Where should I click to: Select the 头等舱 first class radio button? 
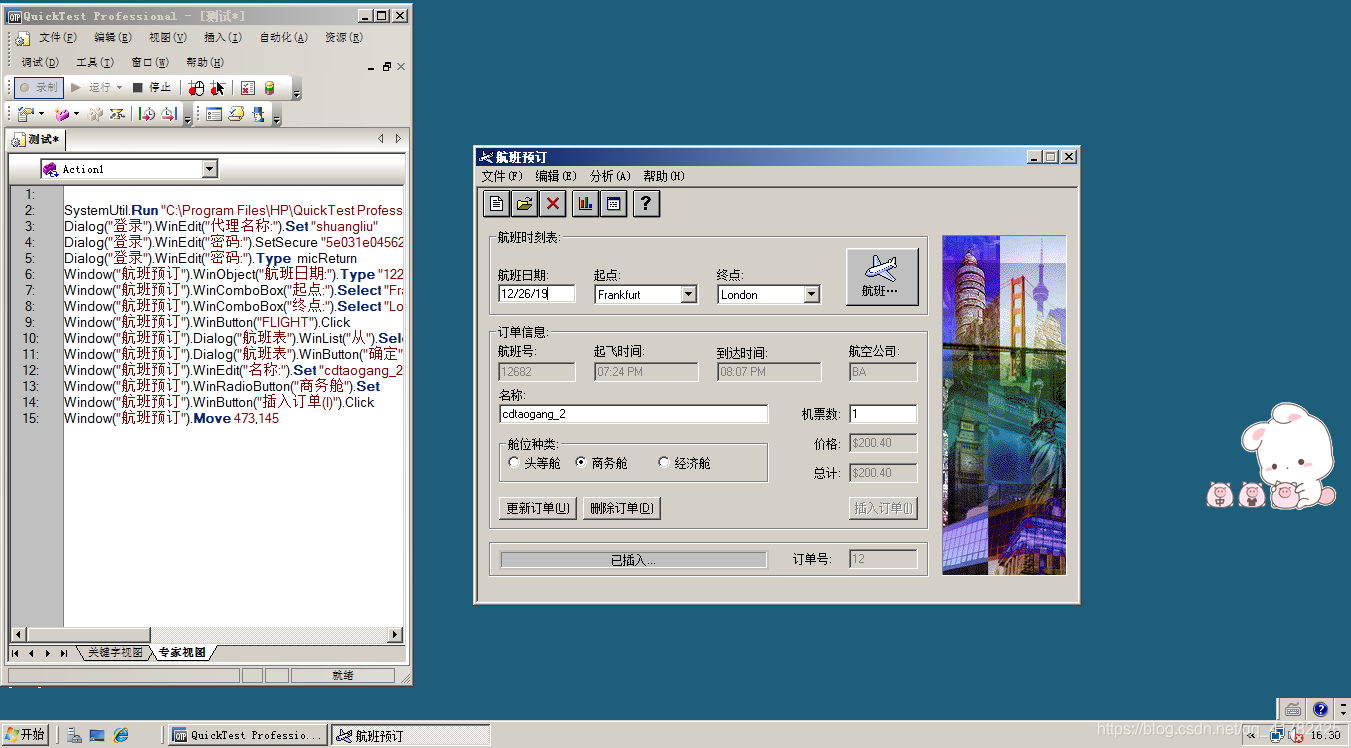514,461
